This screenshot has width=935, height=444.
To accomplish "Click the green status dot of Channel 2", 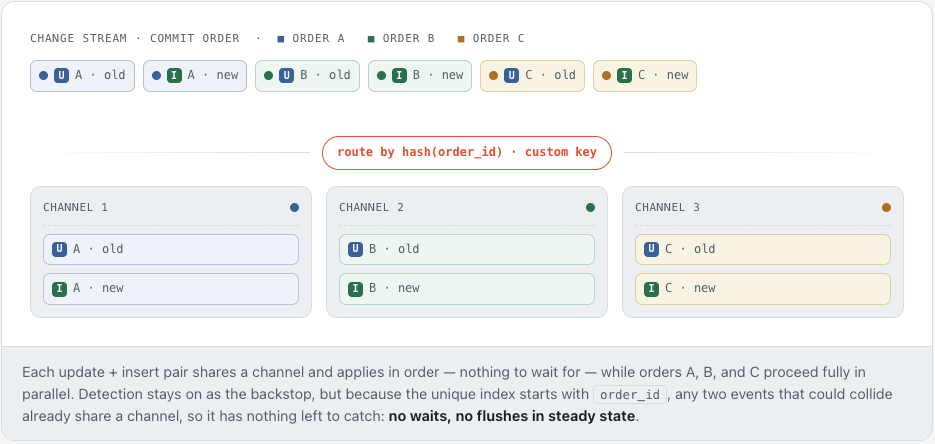I will [590, 207].
